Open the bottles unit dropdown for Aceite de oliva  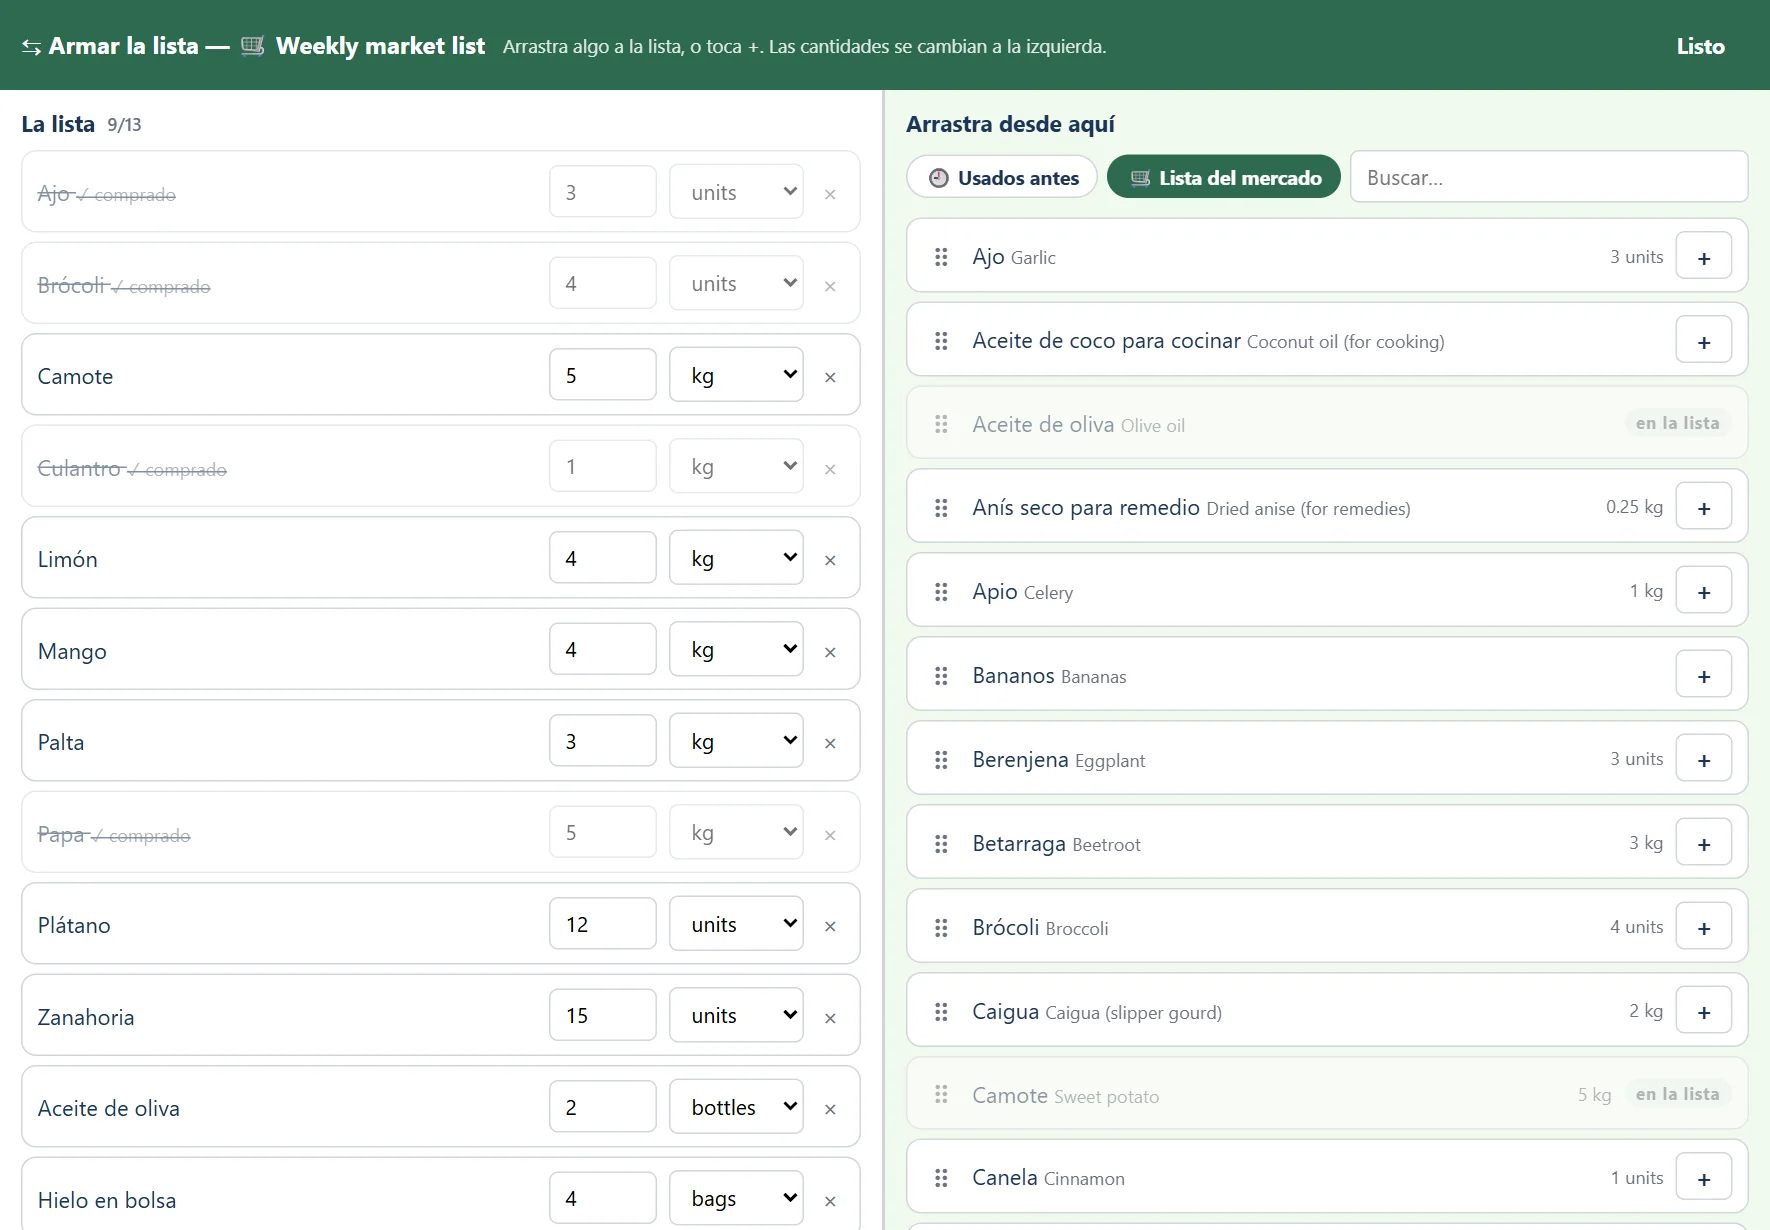pos(736,1107)
